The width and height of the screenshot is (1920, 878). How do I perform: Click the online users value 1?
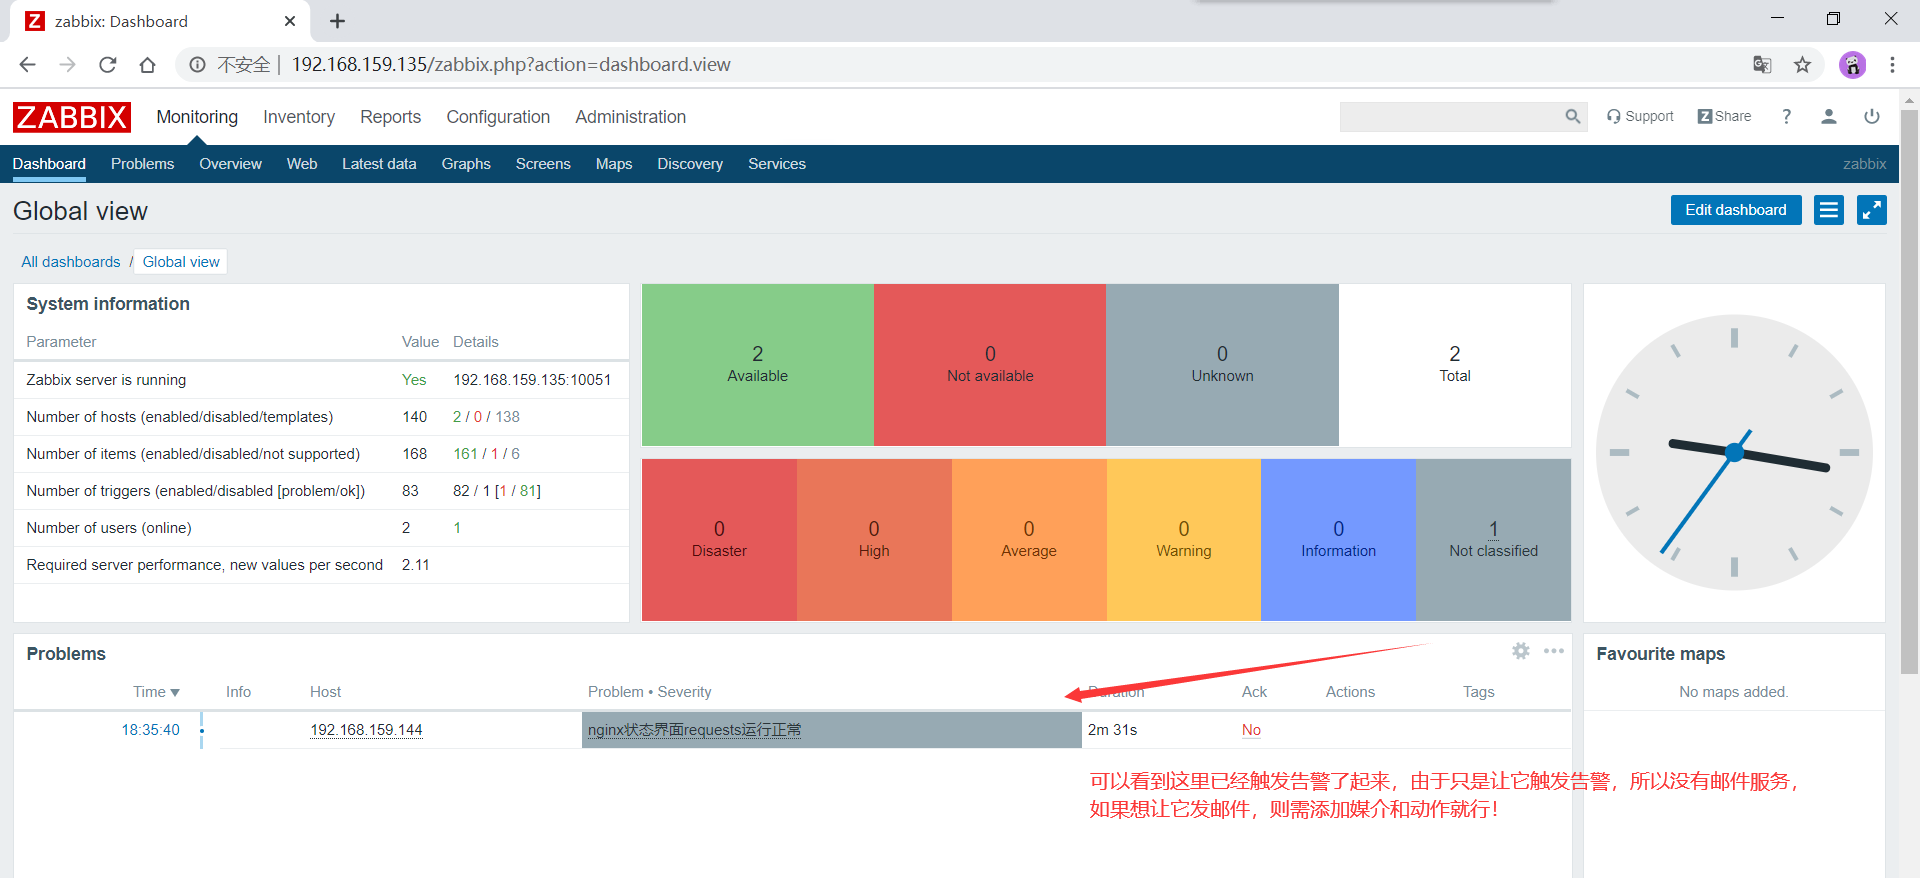point(457,528)
